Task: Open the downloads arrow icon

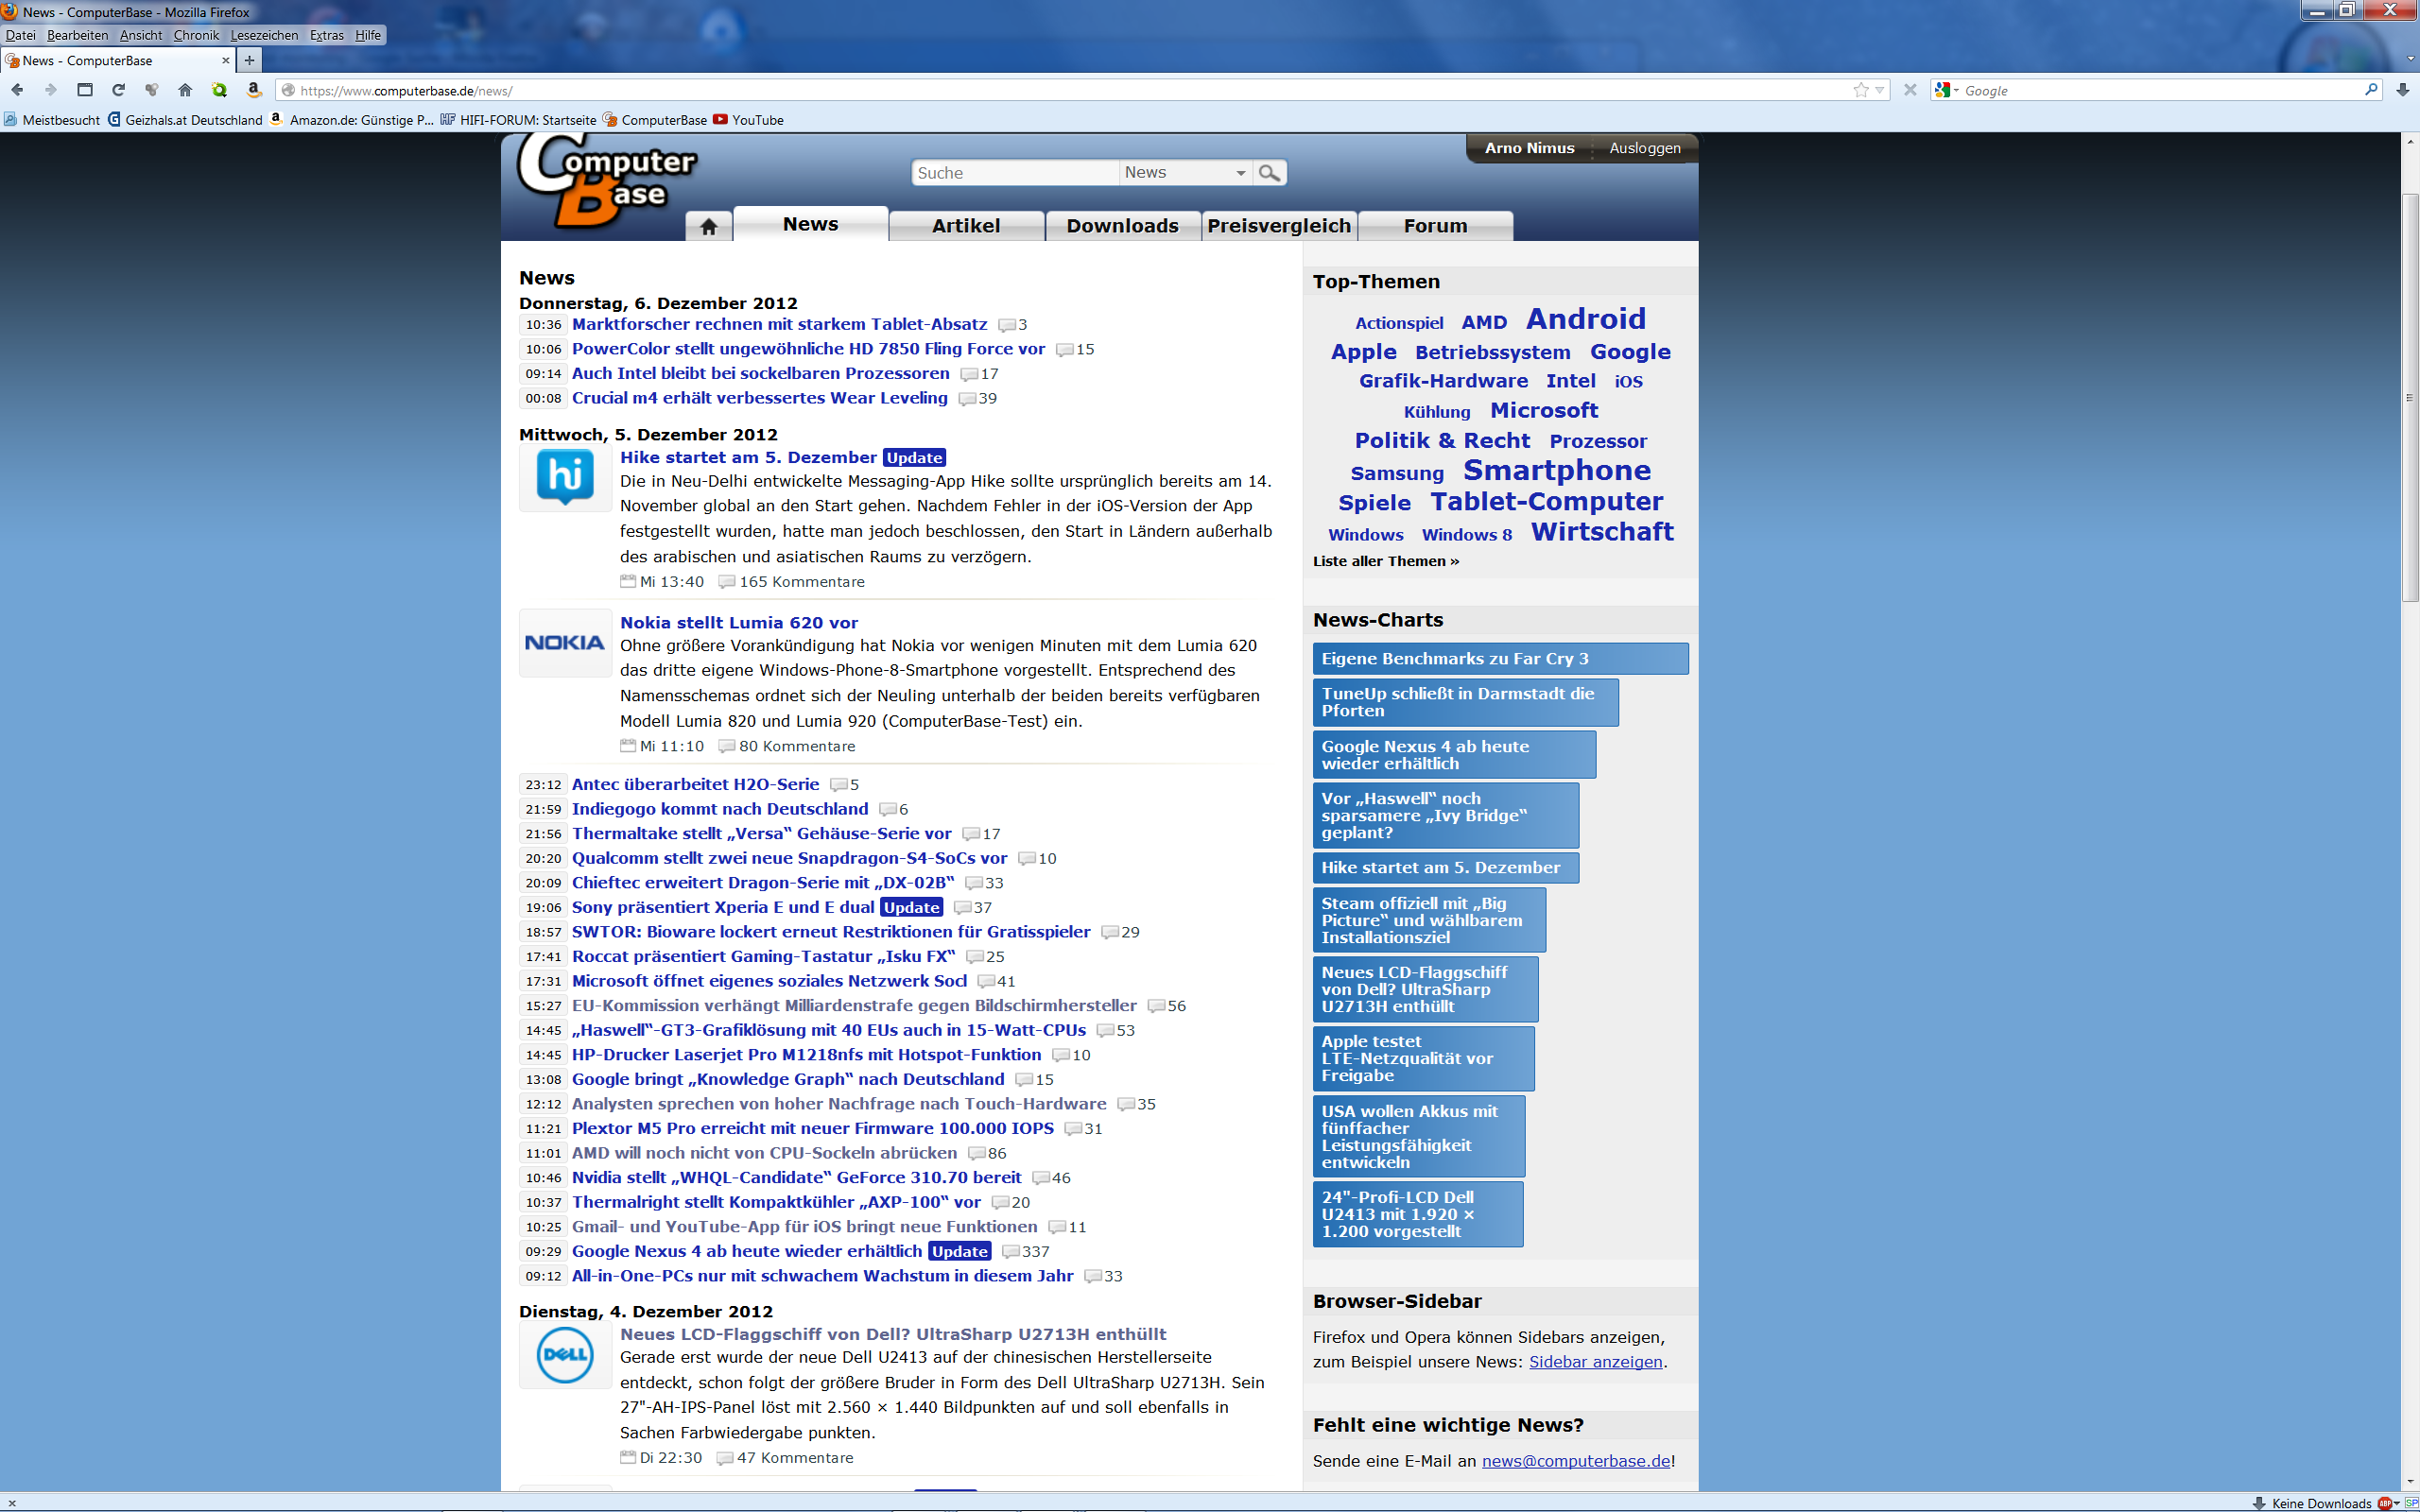Action: (2402, 90)
